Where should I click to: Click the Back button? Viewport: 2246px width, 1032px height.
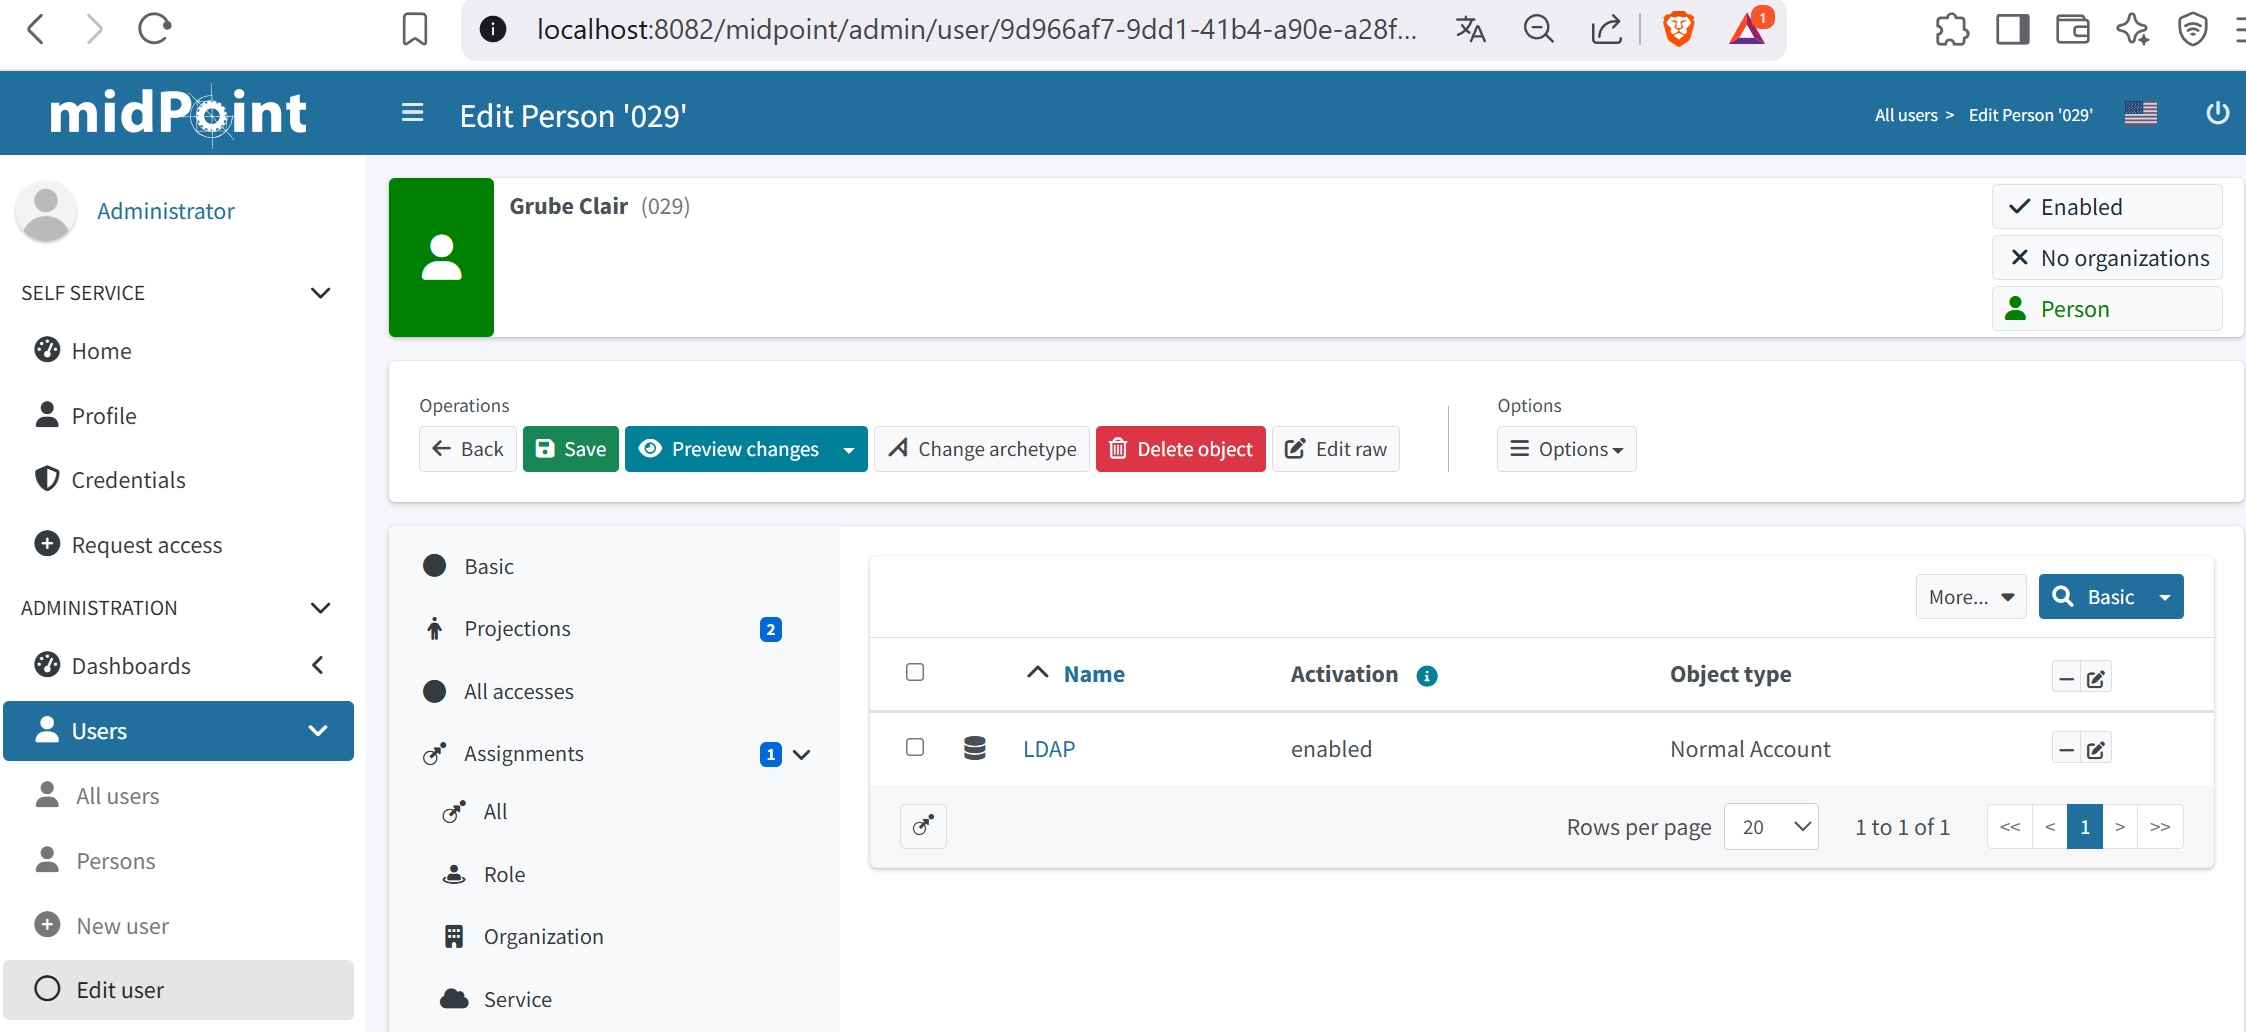468,449
